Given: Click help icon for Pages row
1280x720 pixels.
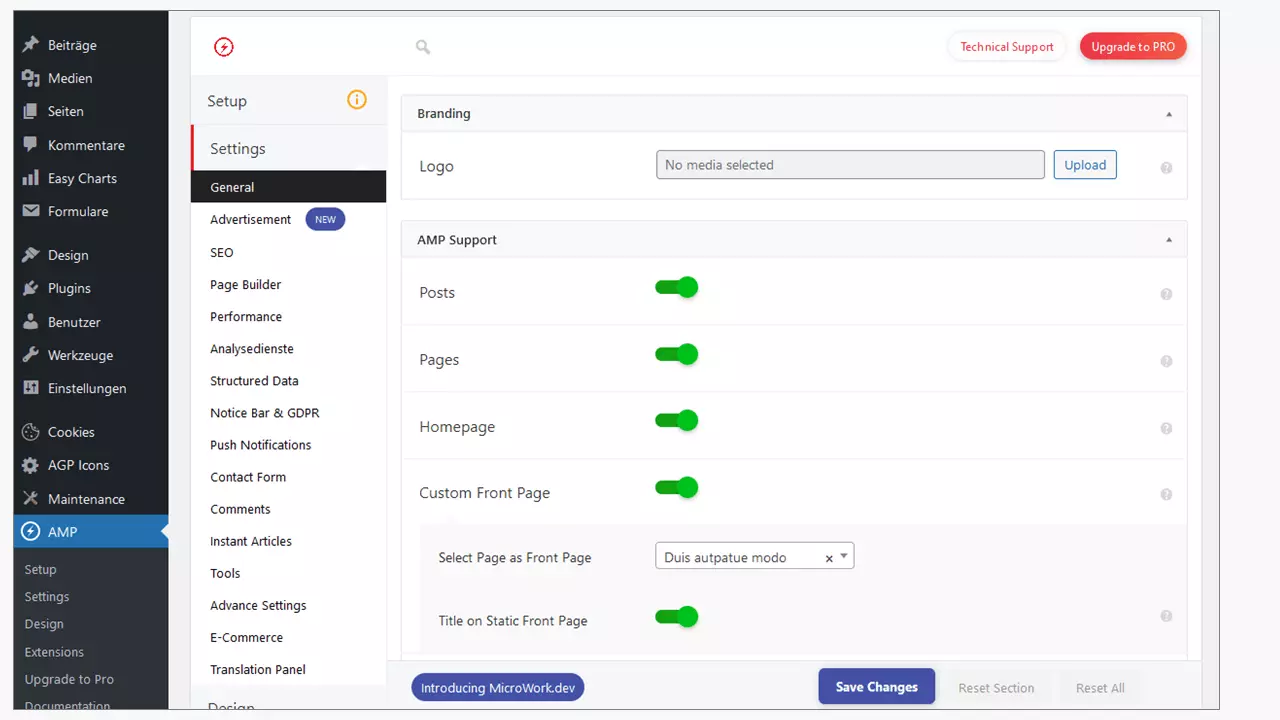Looking at the screenshot, I should (x=1166, y=361).
